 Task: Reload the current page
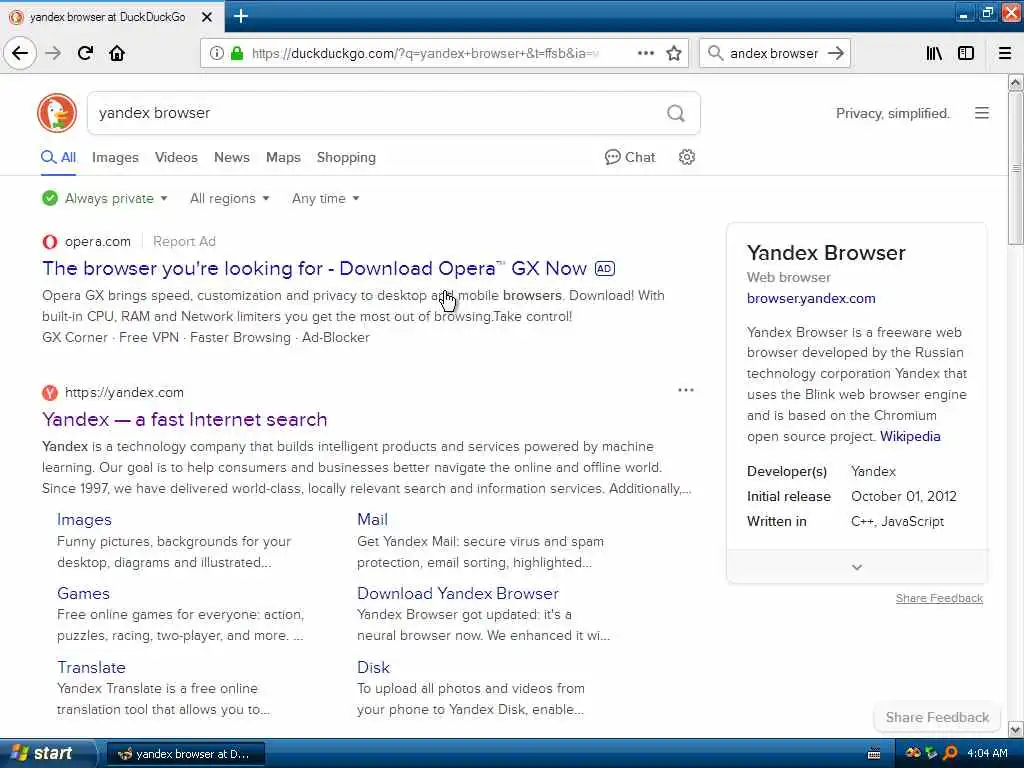point(85,54)
